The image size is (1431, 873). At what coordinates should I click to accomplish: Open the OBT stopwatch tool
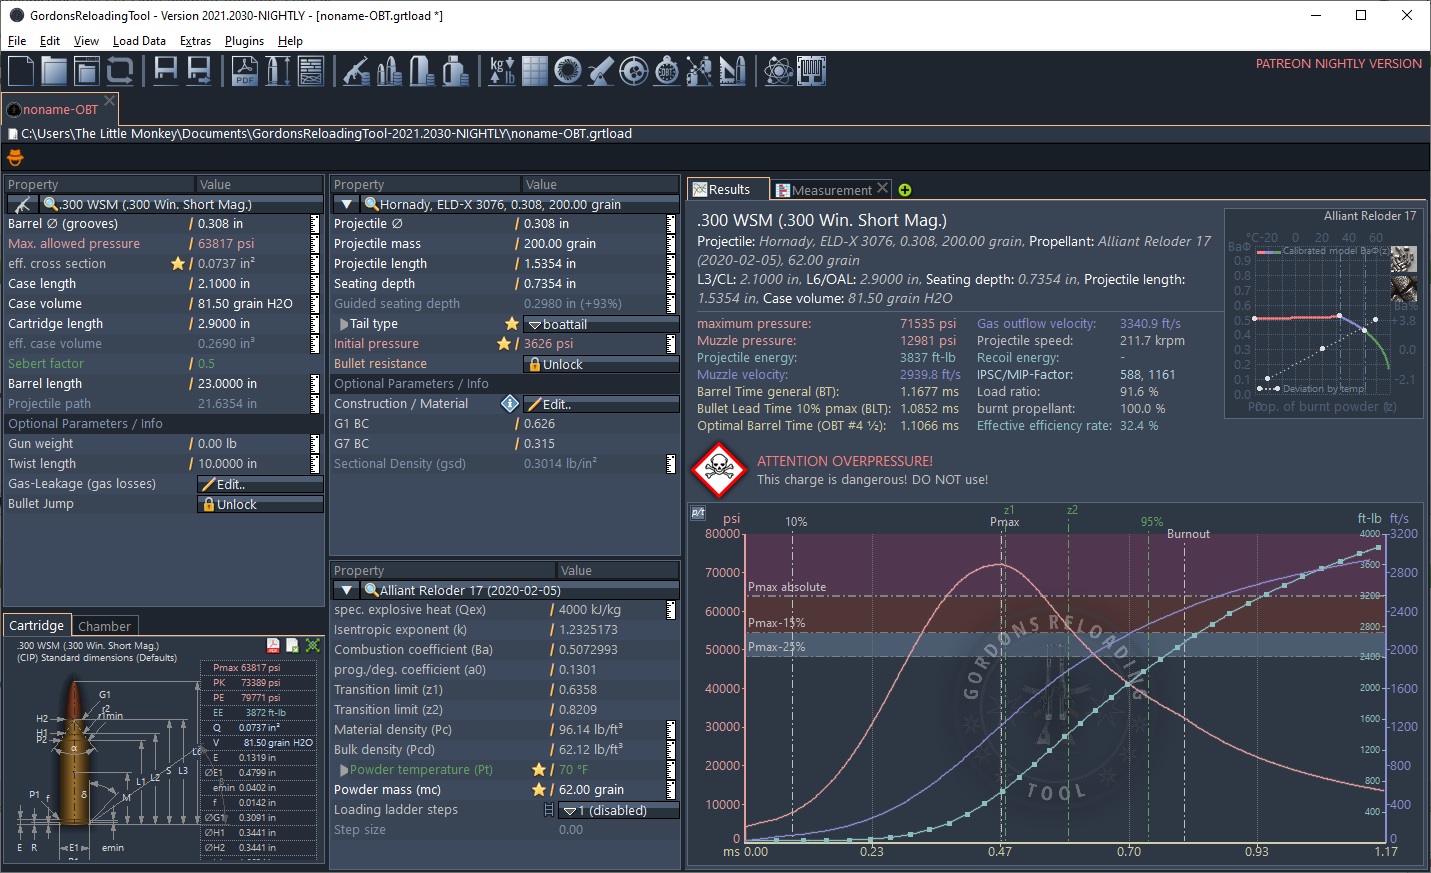(x=666, y=71)
